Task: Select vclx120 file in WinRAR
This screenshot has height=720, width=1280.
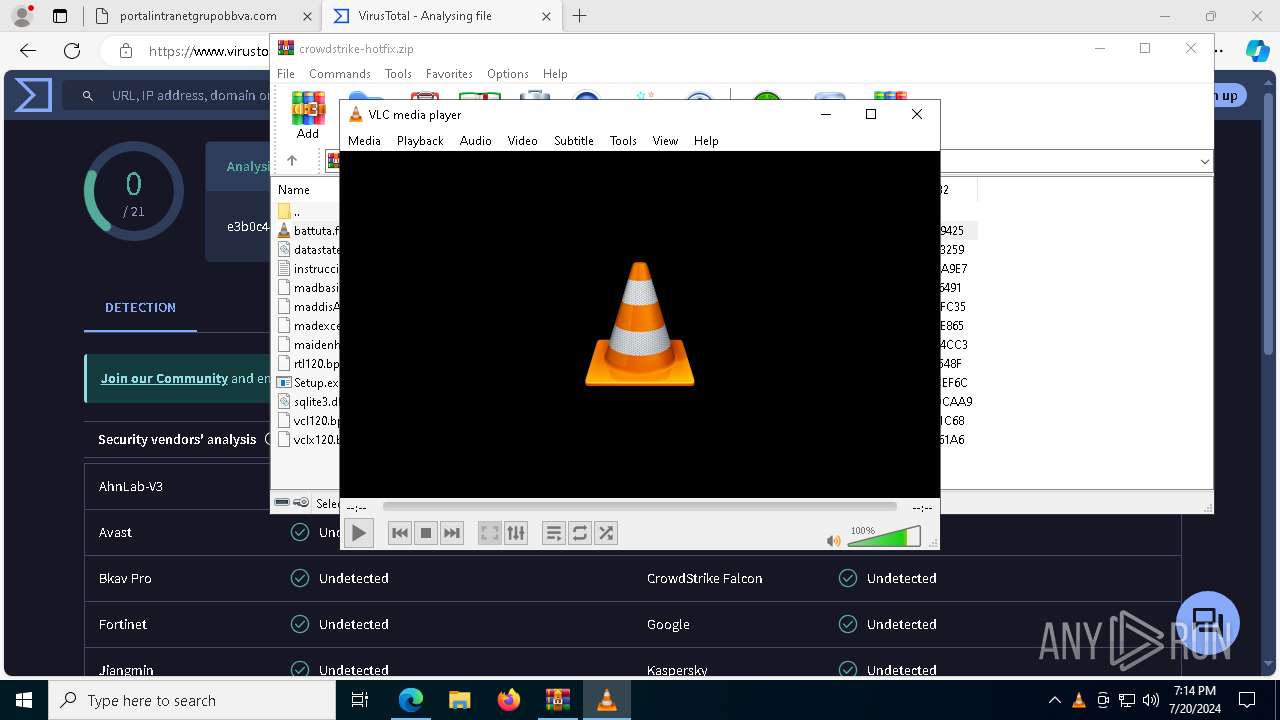Action: point(308,439)
